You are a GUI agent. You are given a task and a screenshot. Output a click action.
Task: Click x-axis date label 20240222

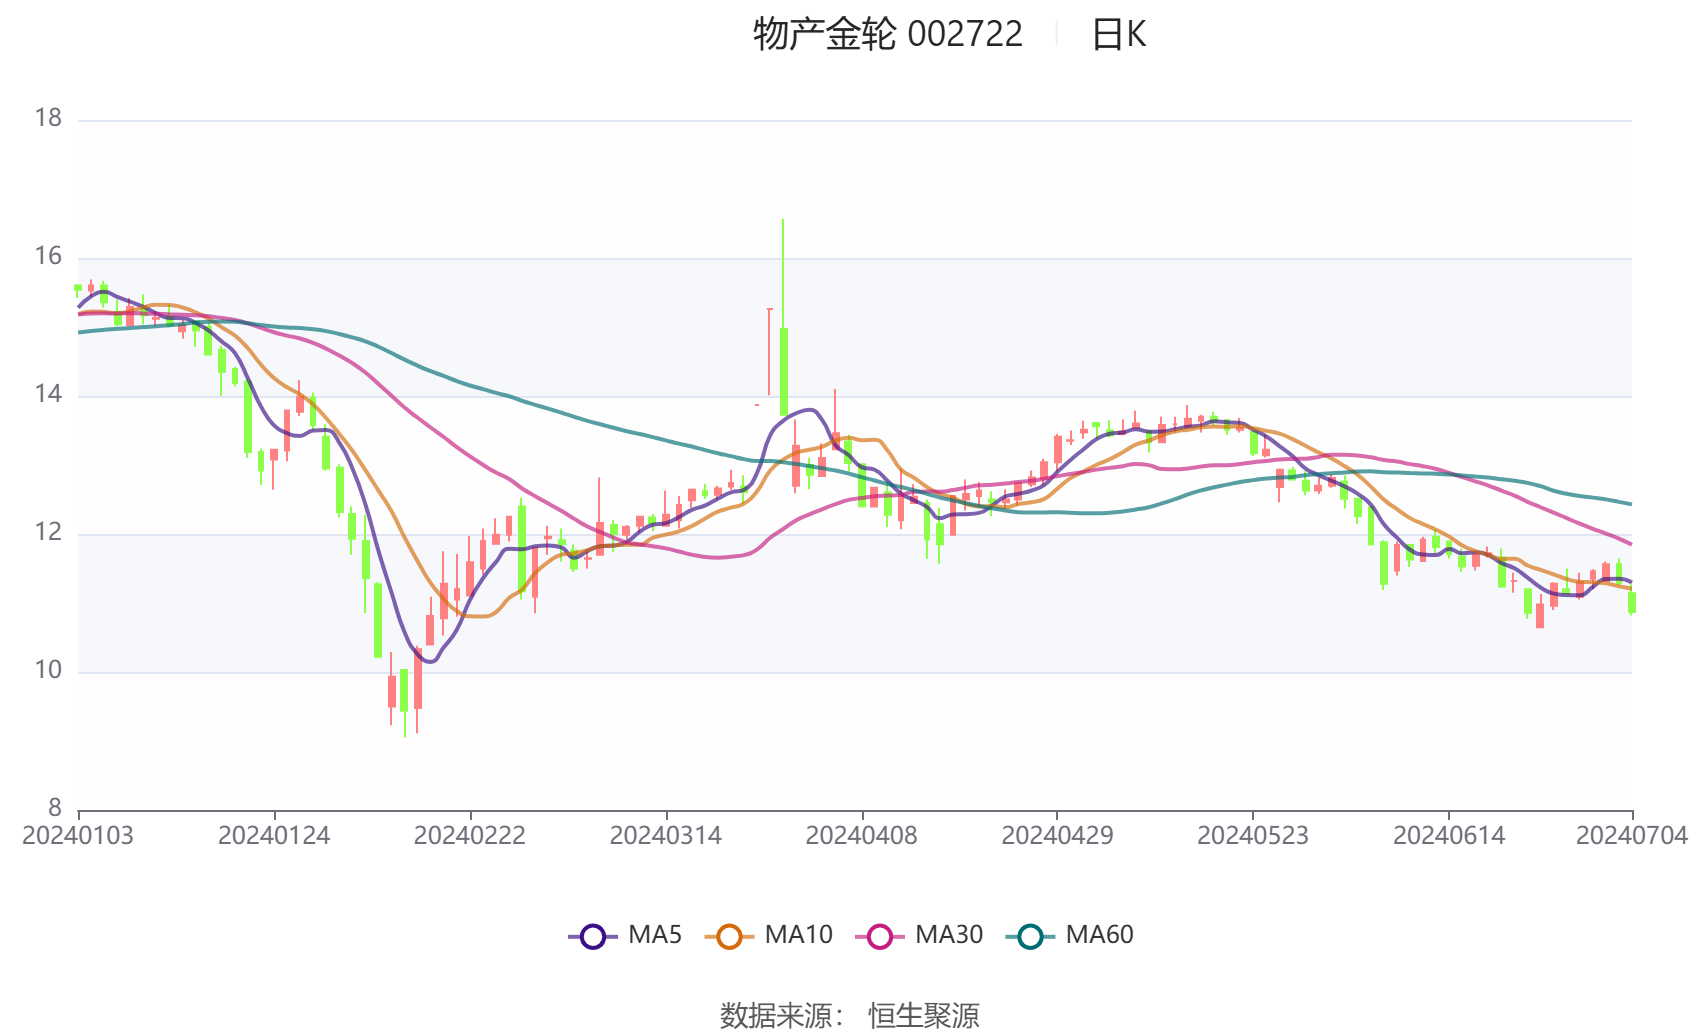pos(470,836)
